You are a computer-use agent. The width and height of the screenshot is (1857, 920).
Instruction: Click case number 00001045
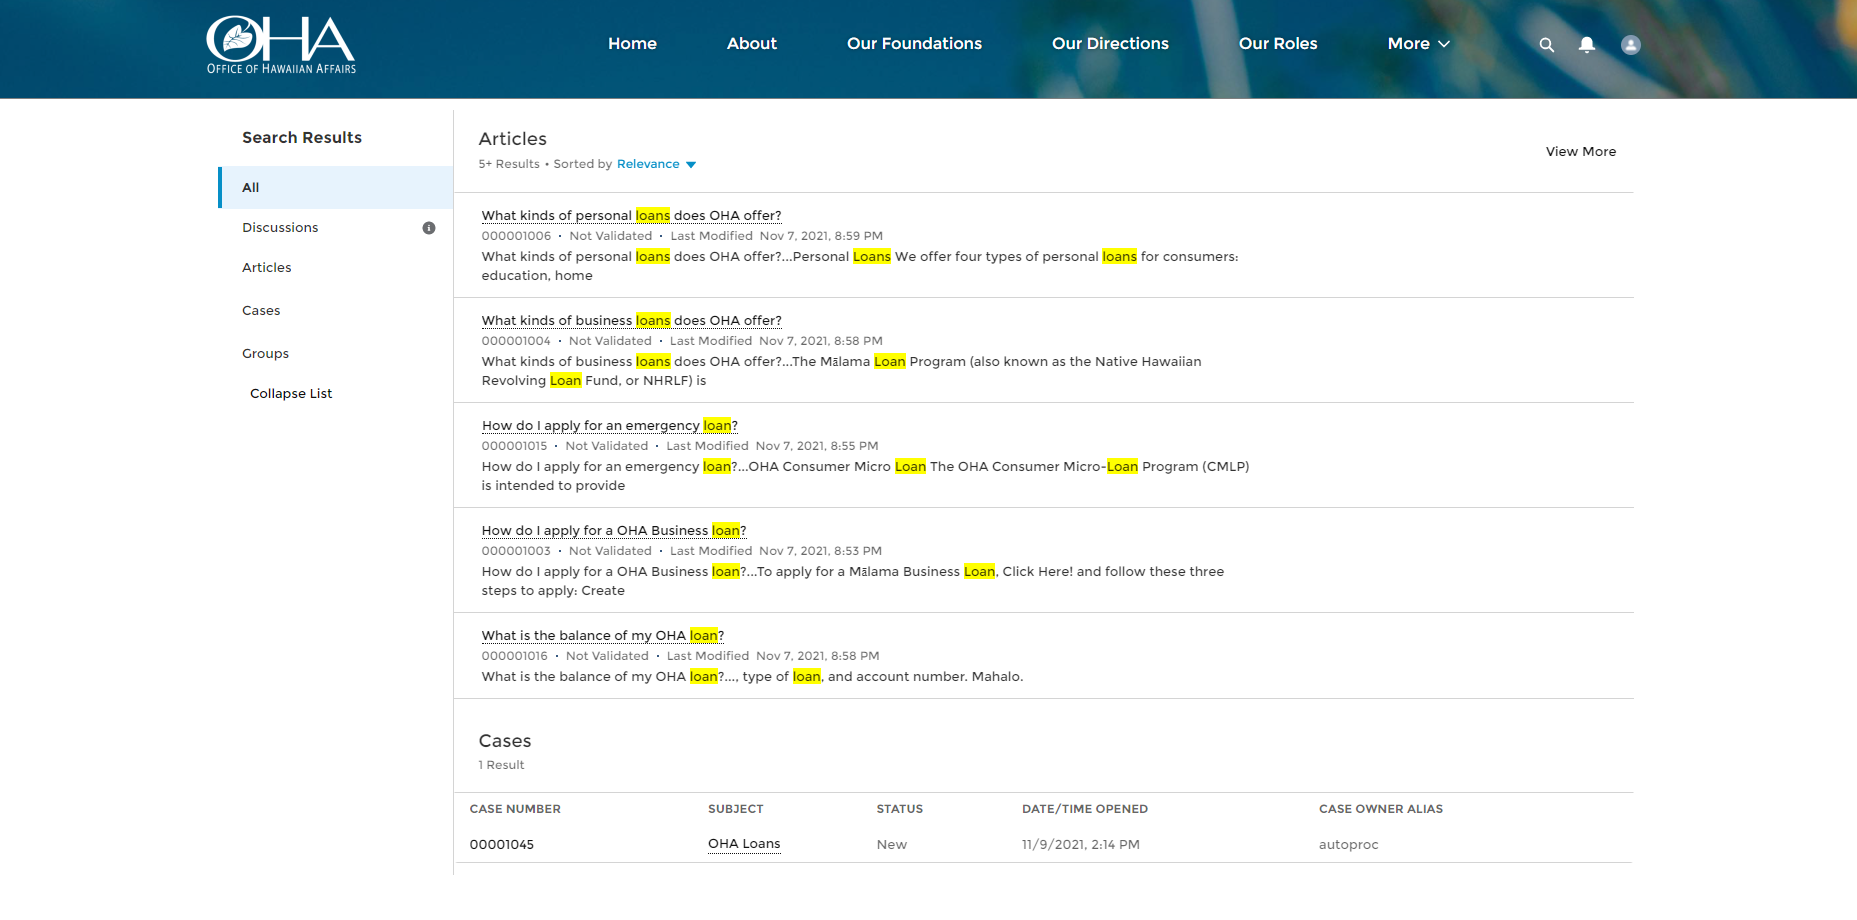tap(502, 845)
